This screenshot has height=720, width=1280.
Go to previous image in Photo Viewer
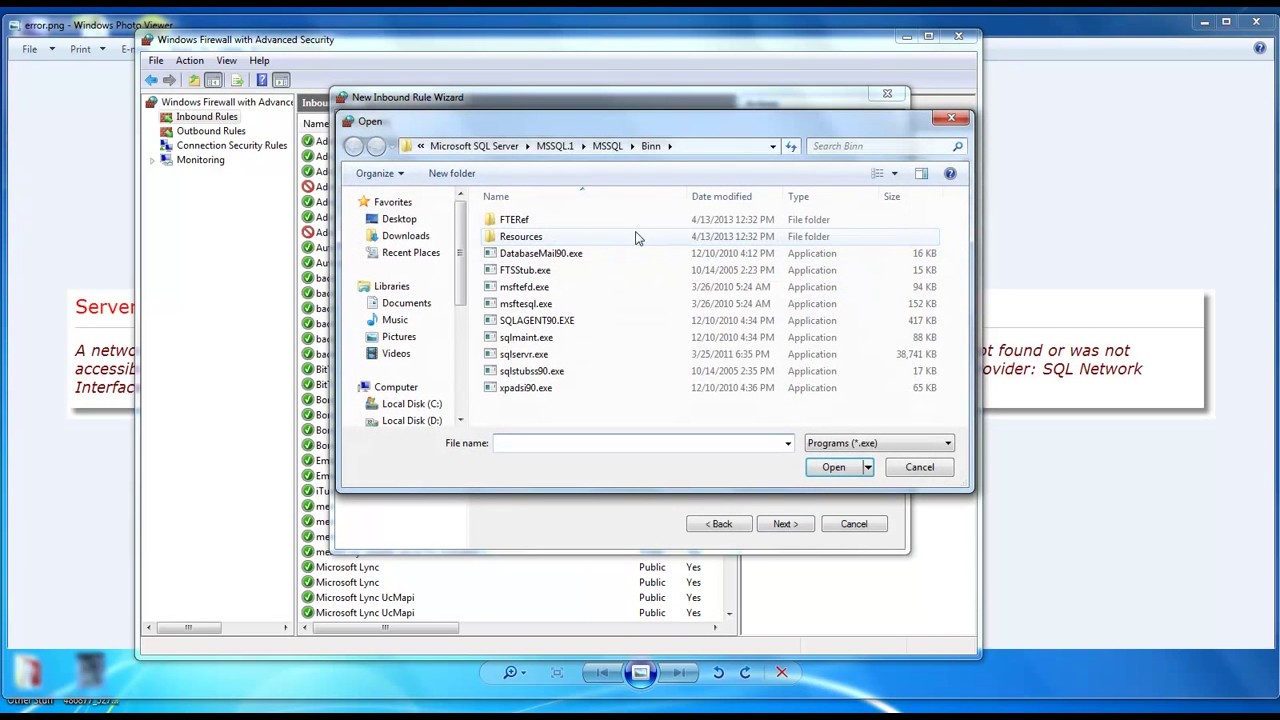pyautogui.click(x=603, y=673)
